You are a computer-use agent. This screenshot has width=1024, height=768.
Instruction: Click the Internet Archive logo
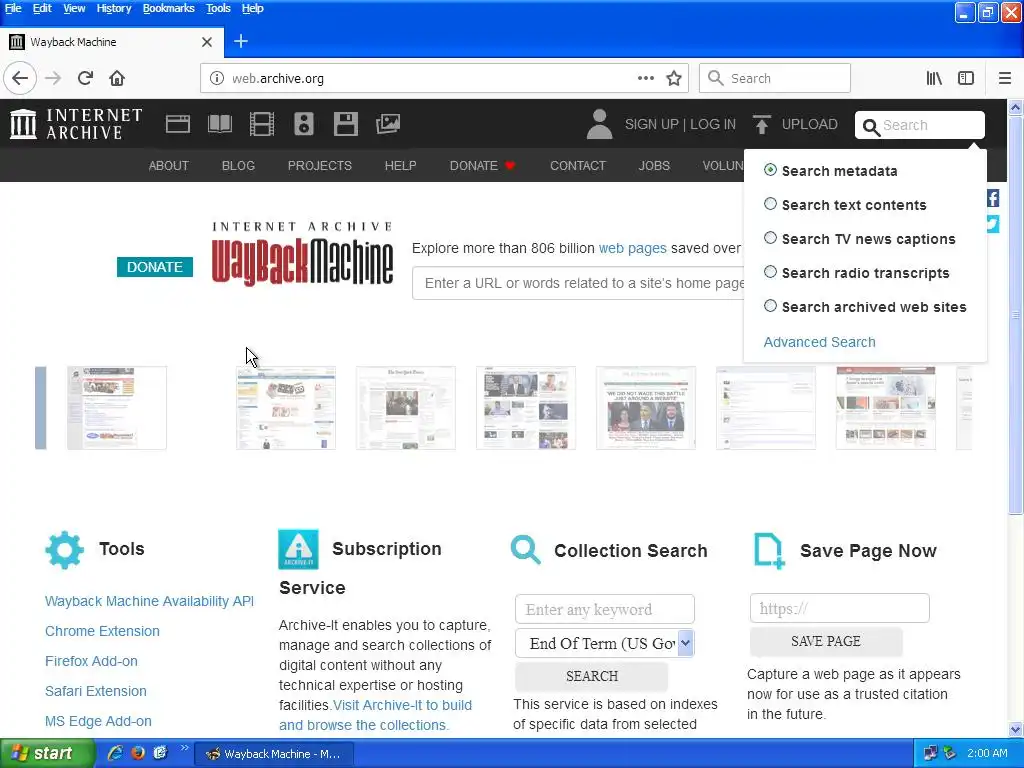tap(76, 124)
